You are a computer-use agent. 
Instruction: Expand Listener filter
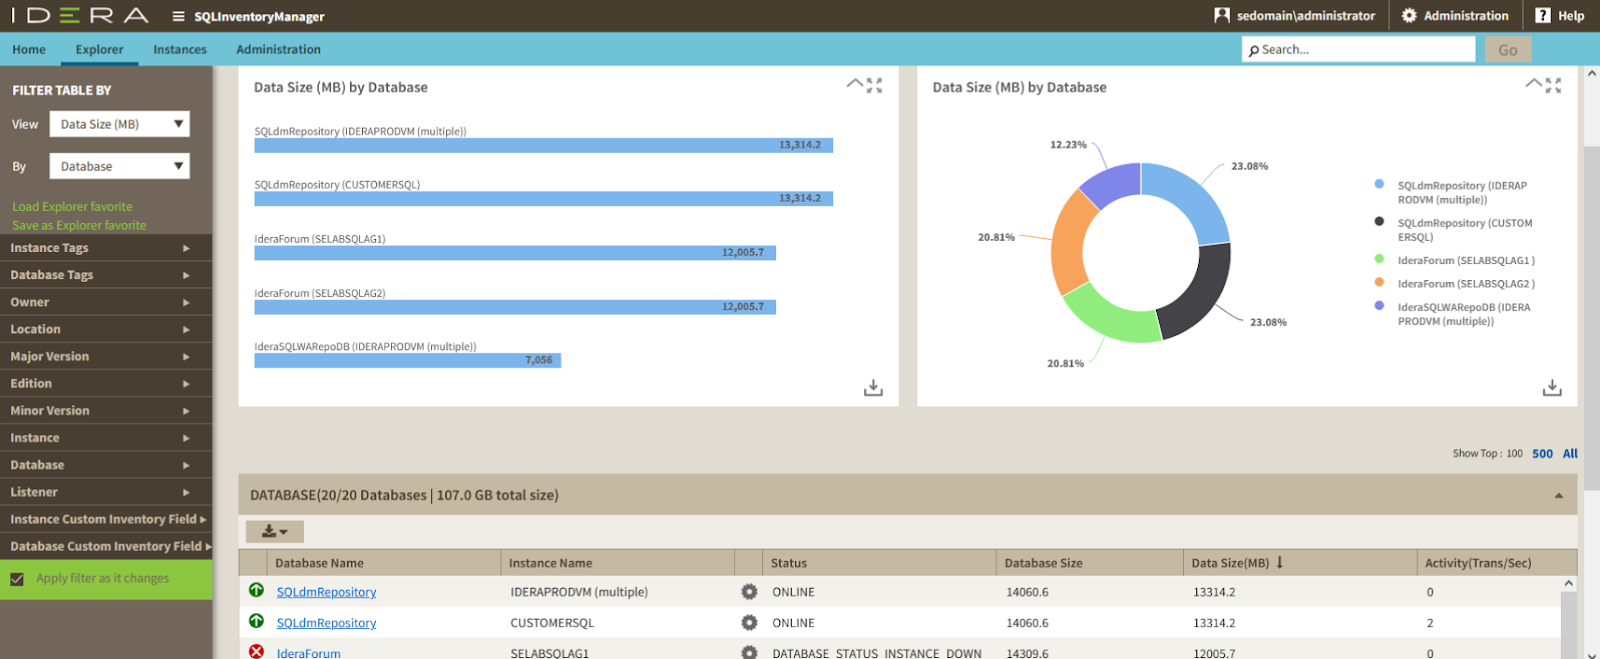coord(106,492)
